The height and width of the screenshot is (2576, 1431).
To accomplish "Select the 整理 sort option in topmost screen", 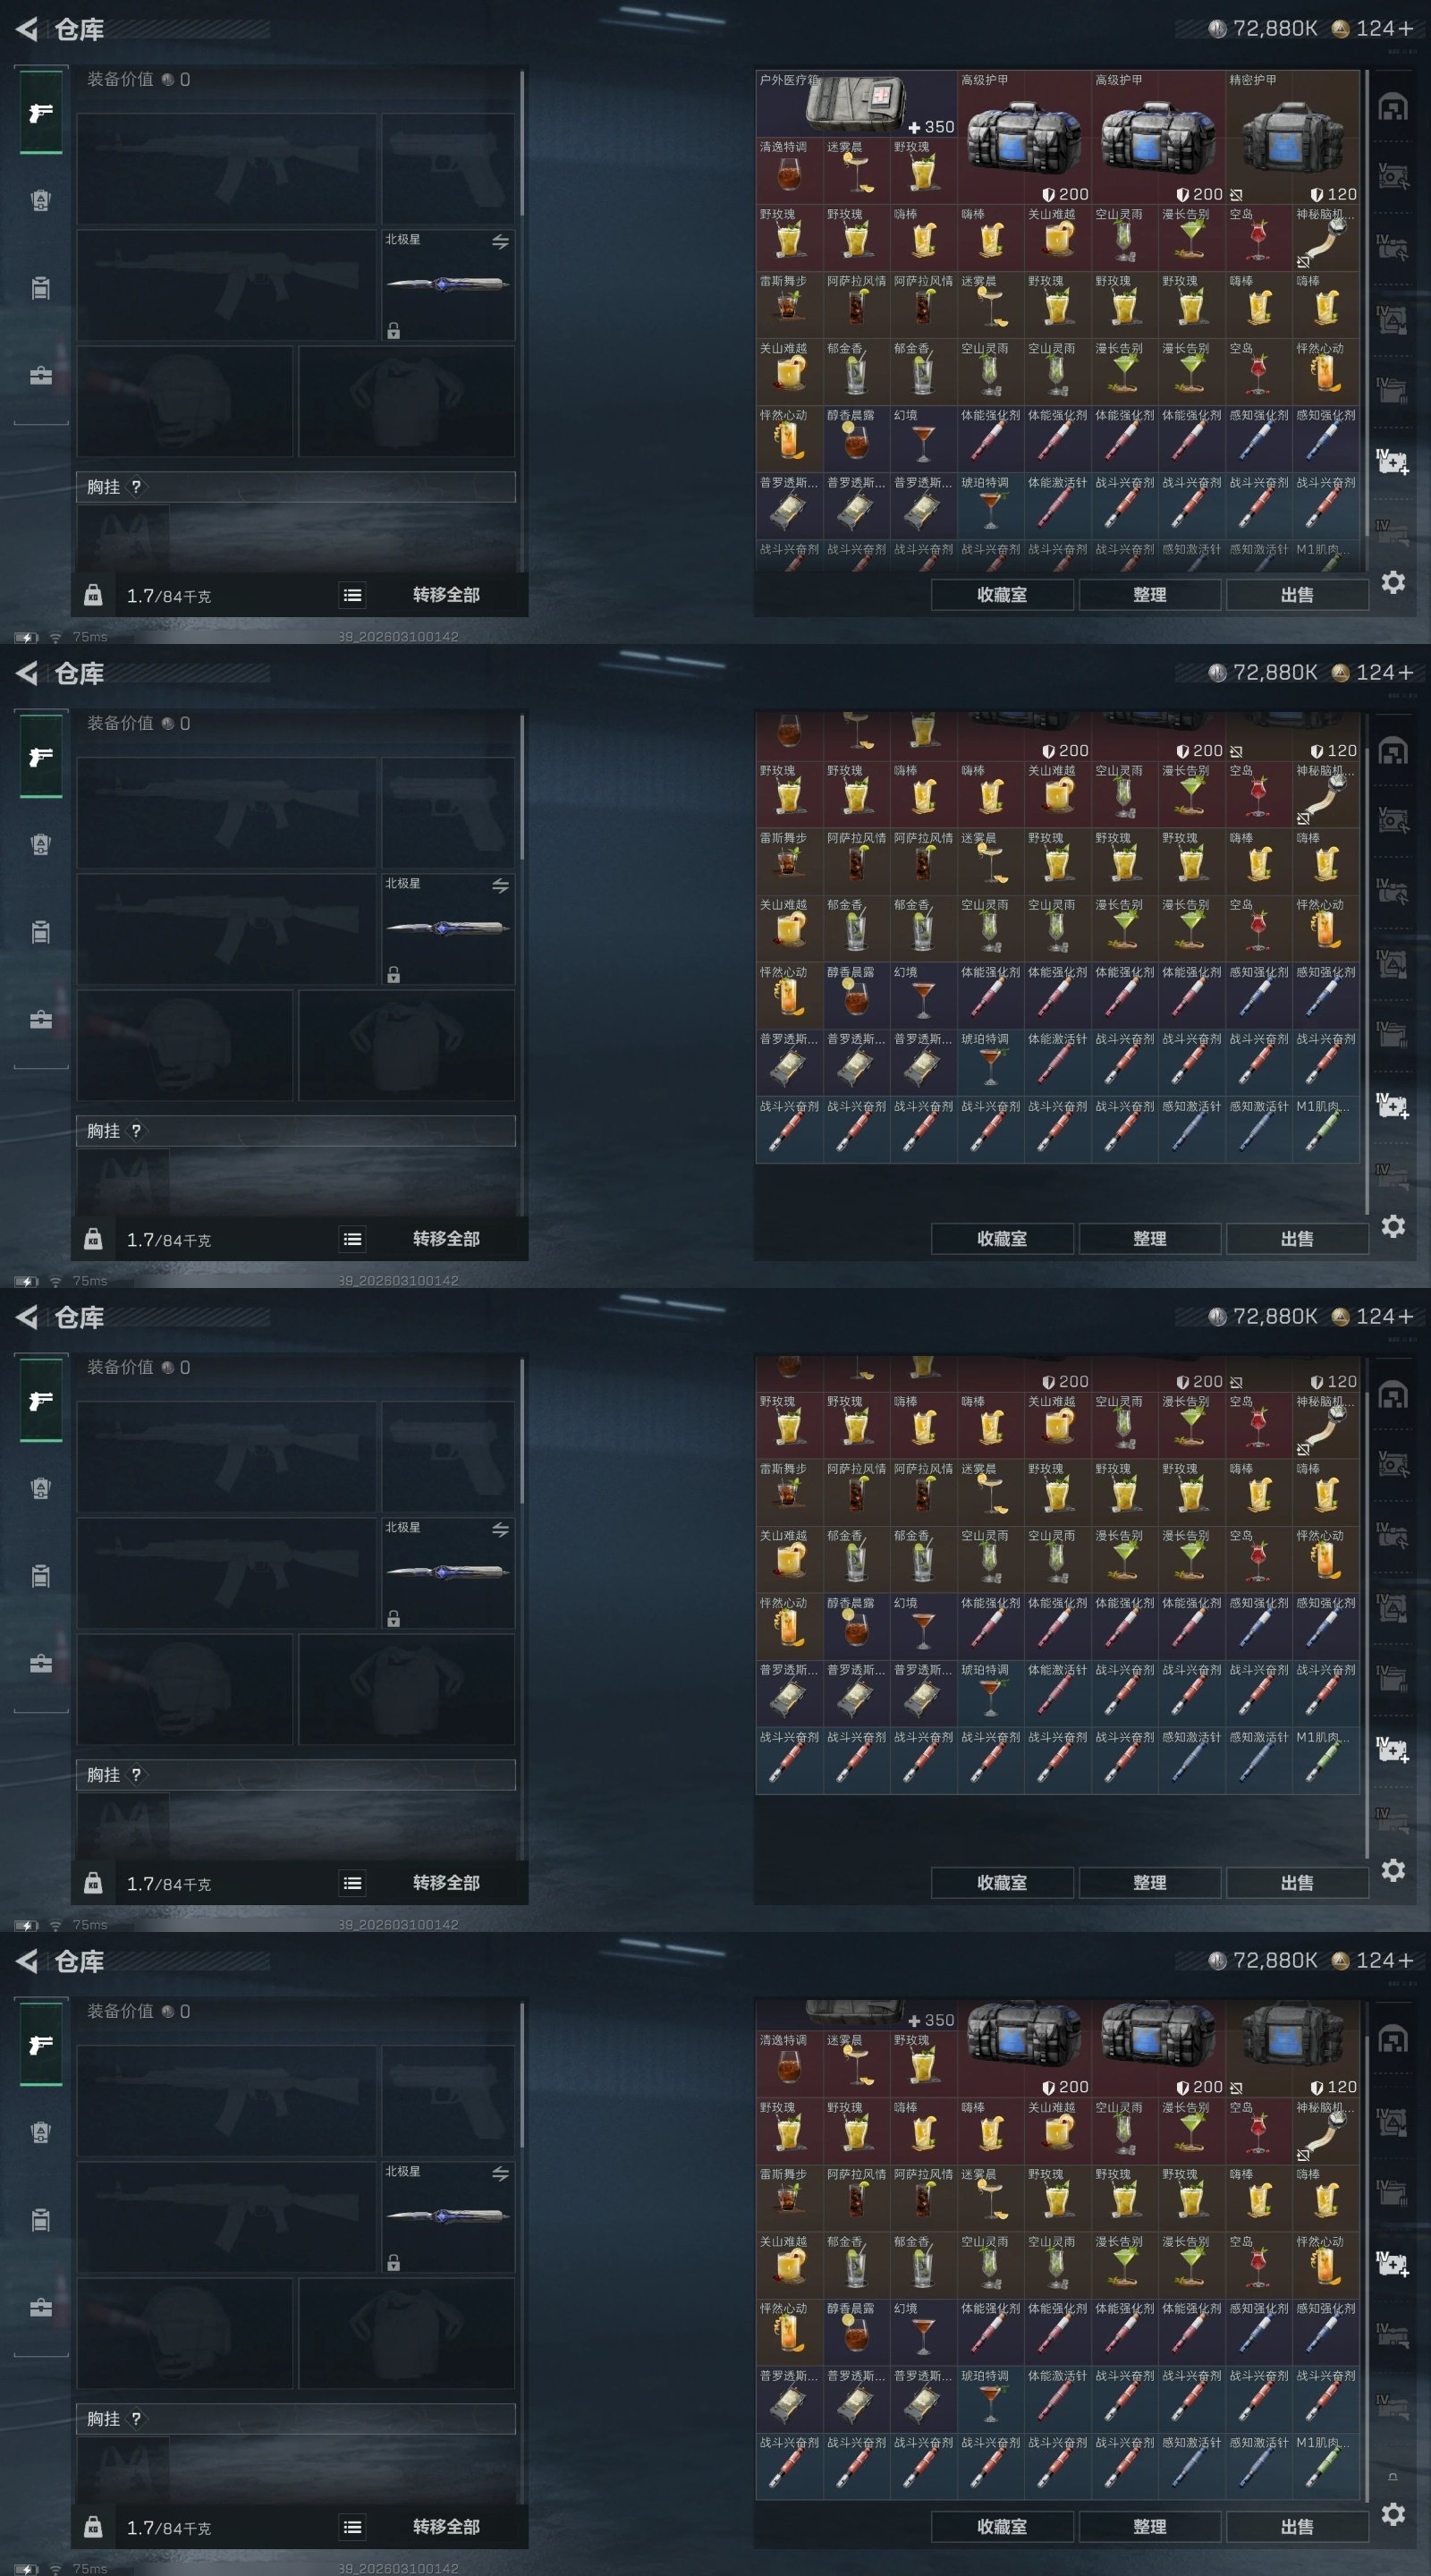I will click(1150, 595).
